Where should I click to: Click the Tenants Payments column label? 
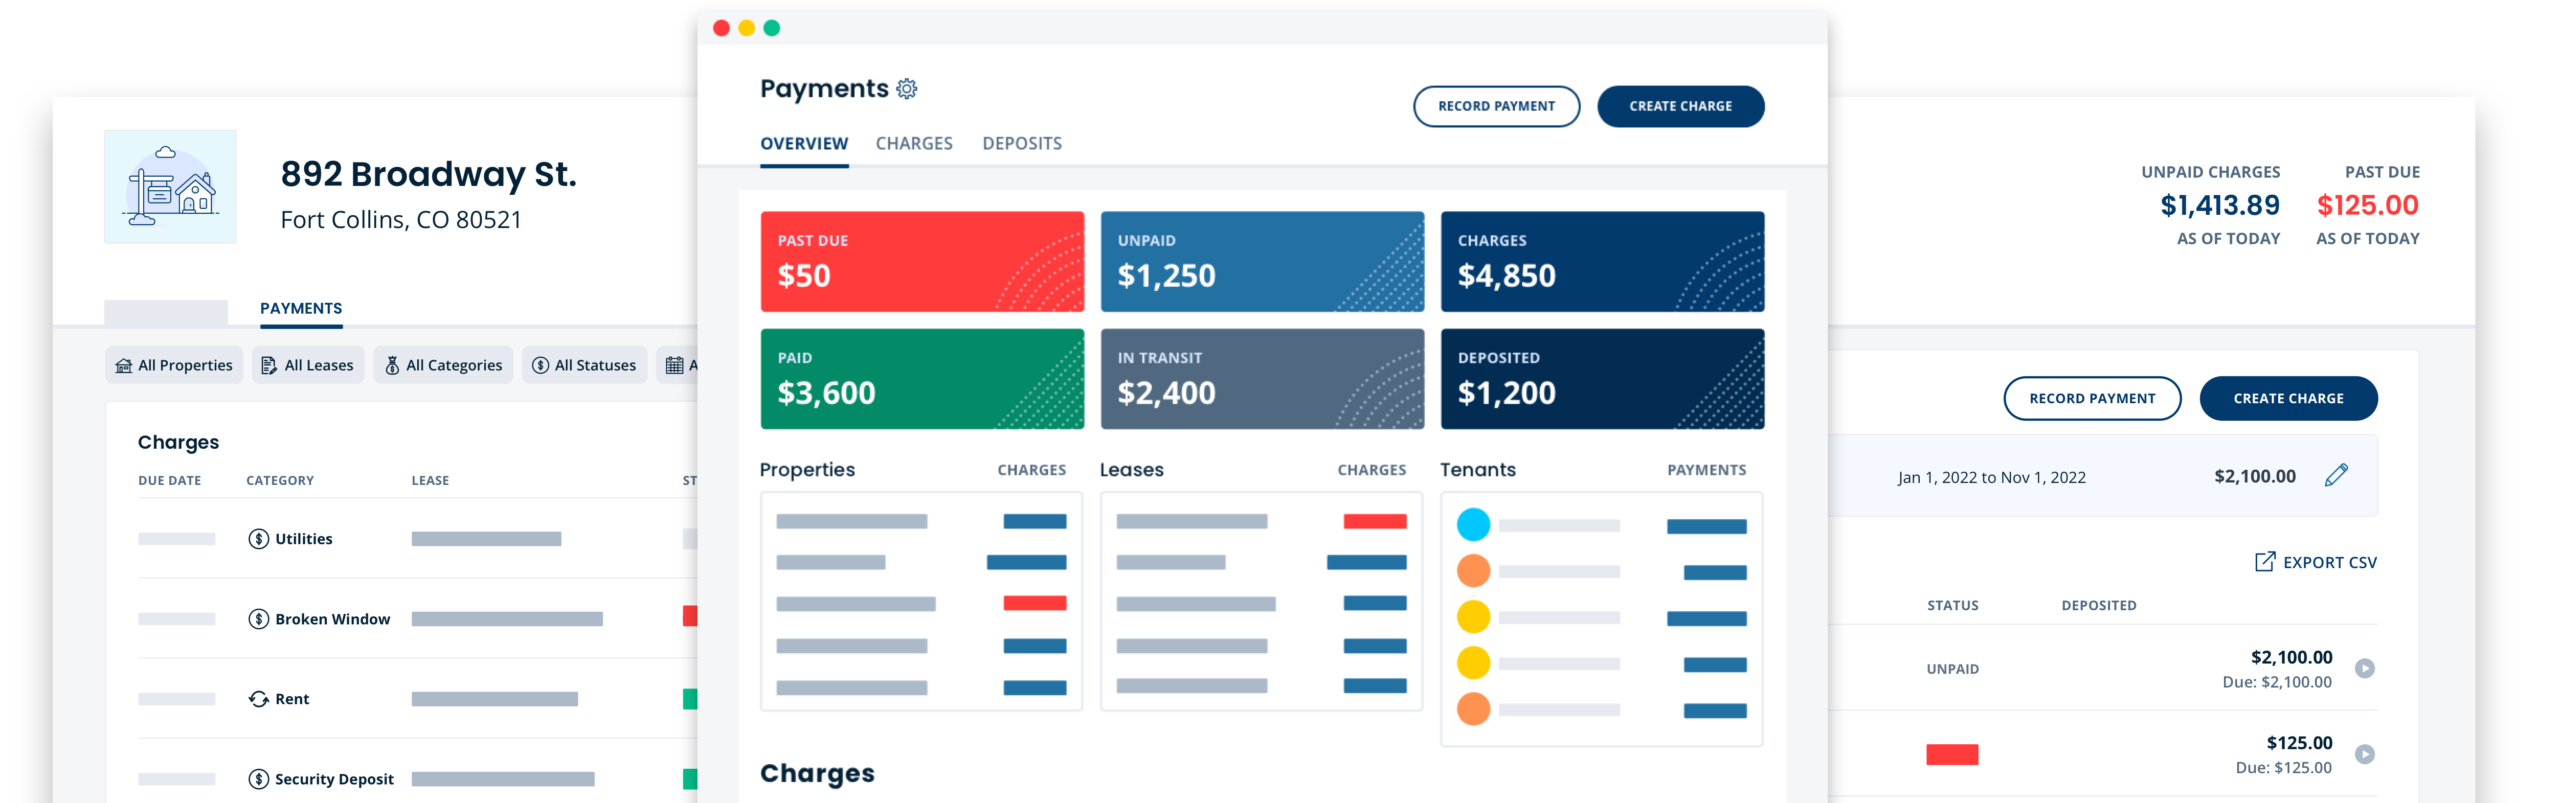(1706, 470)
